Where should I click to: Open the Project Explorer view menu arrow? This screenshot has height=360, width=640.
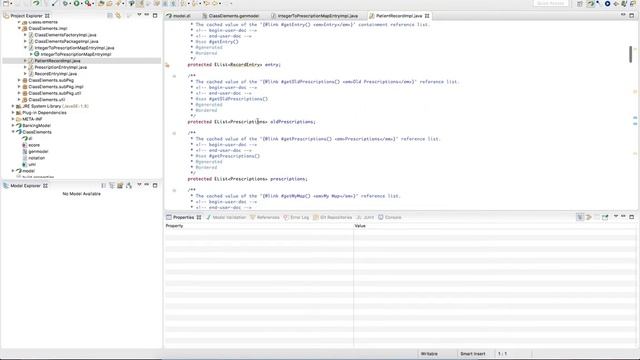point(139,15)
